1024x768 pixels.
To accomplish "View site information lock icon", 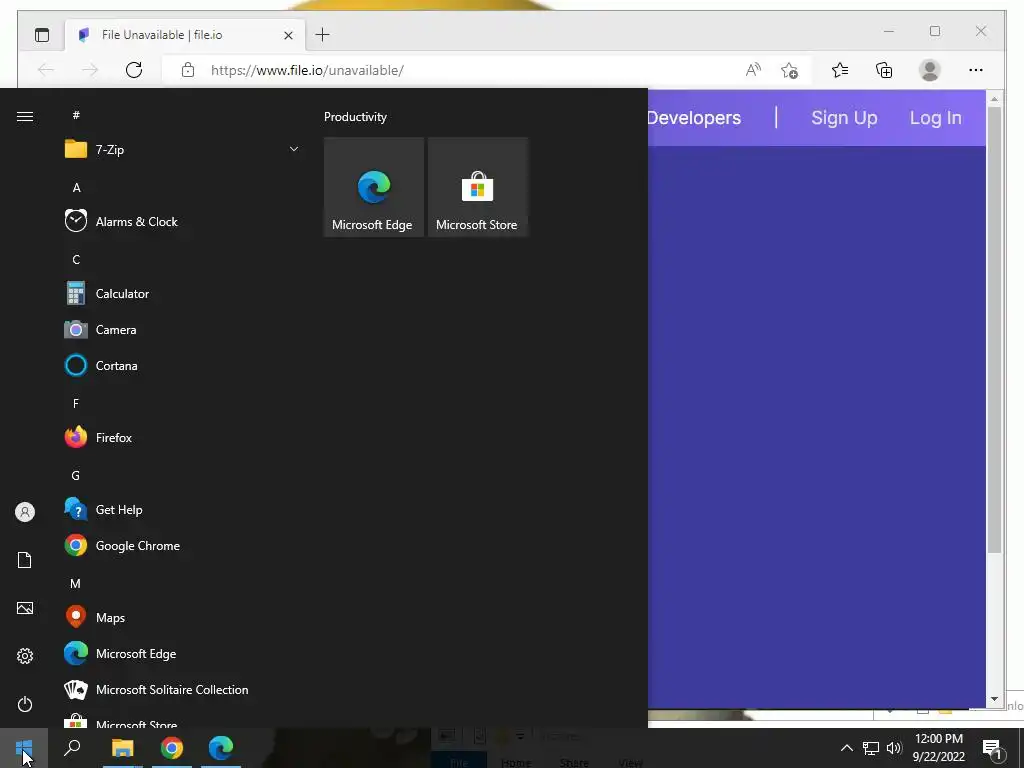I will (187, 70).
